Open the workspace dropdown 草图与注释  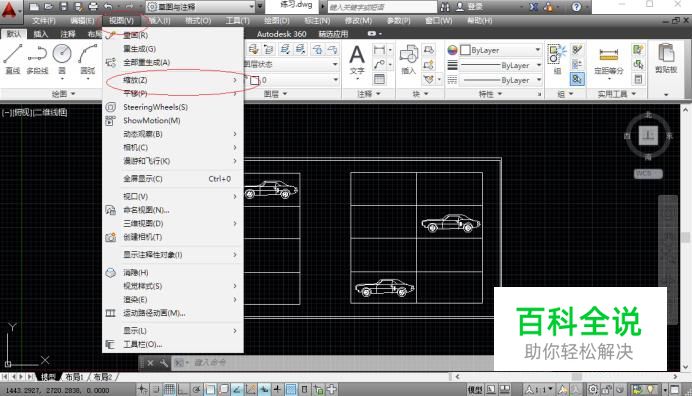[201, 7]
